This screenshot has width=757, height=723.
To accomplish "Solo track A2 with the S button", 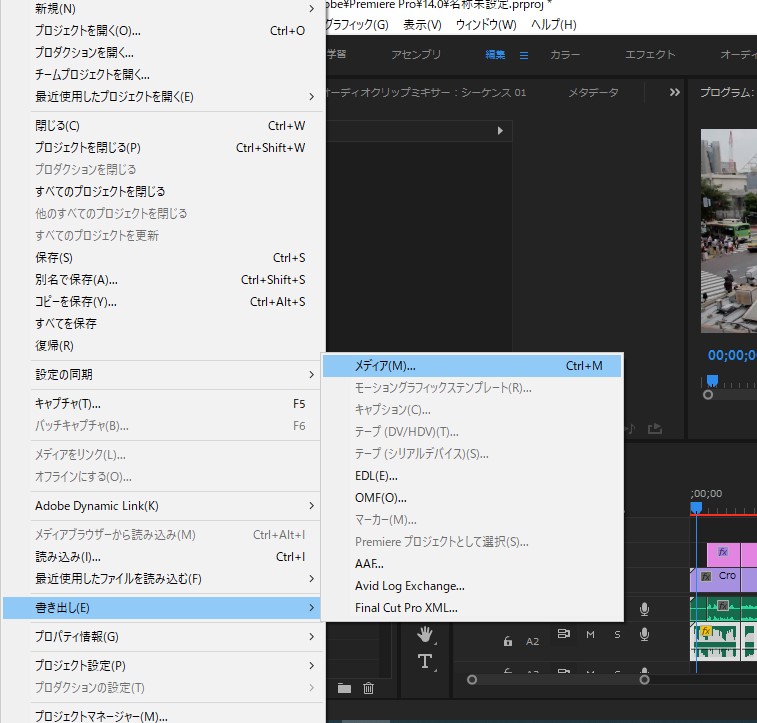I will [617, 635].
